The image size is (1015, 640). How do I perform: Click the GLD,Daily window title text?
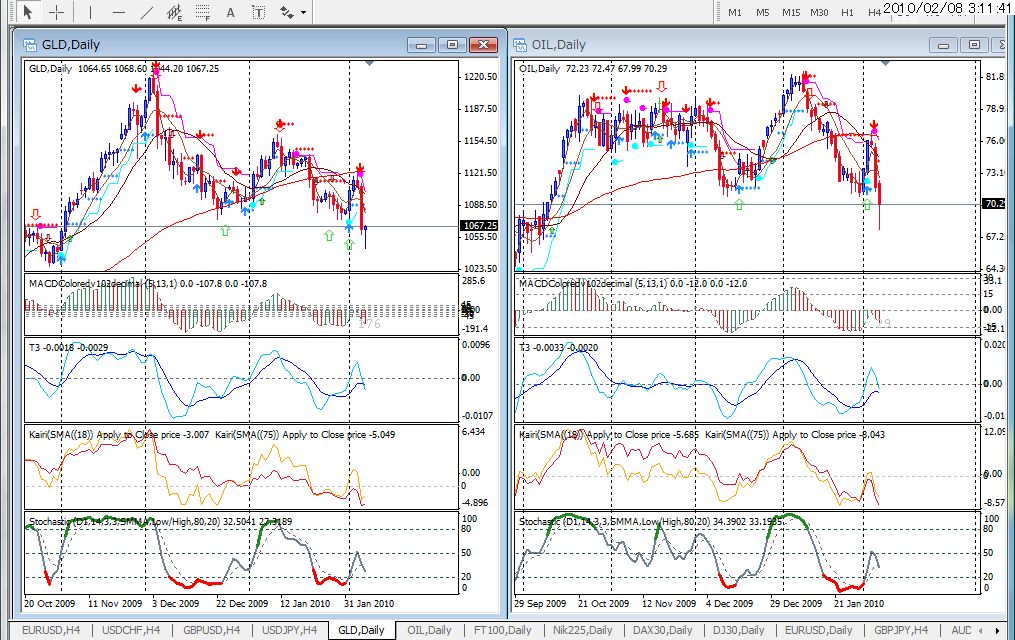(x=71, y=45)
